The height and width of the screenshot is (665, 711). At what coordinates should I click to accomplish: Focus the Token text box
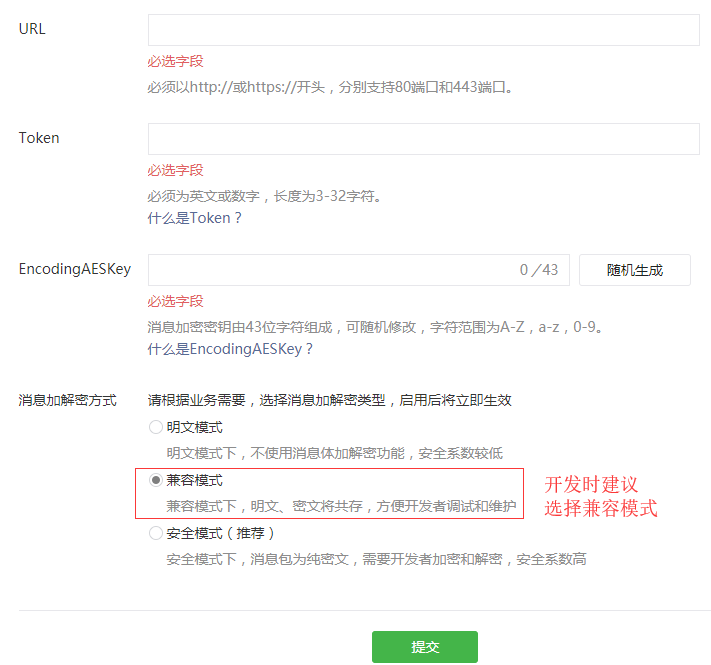tap(423, 139)
